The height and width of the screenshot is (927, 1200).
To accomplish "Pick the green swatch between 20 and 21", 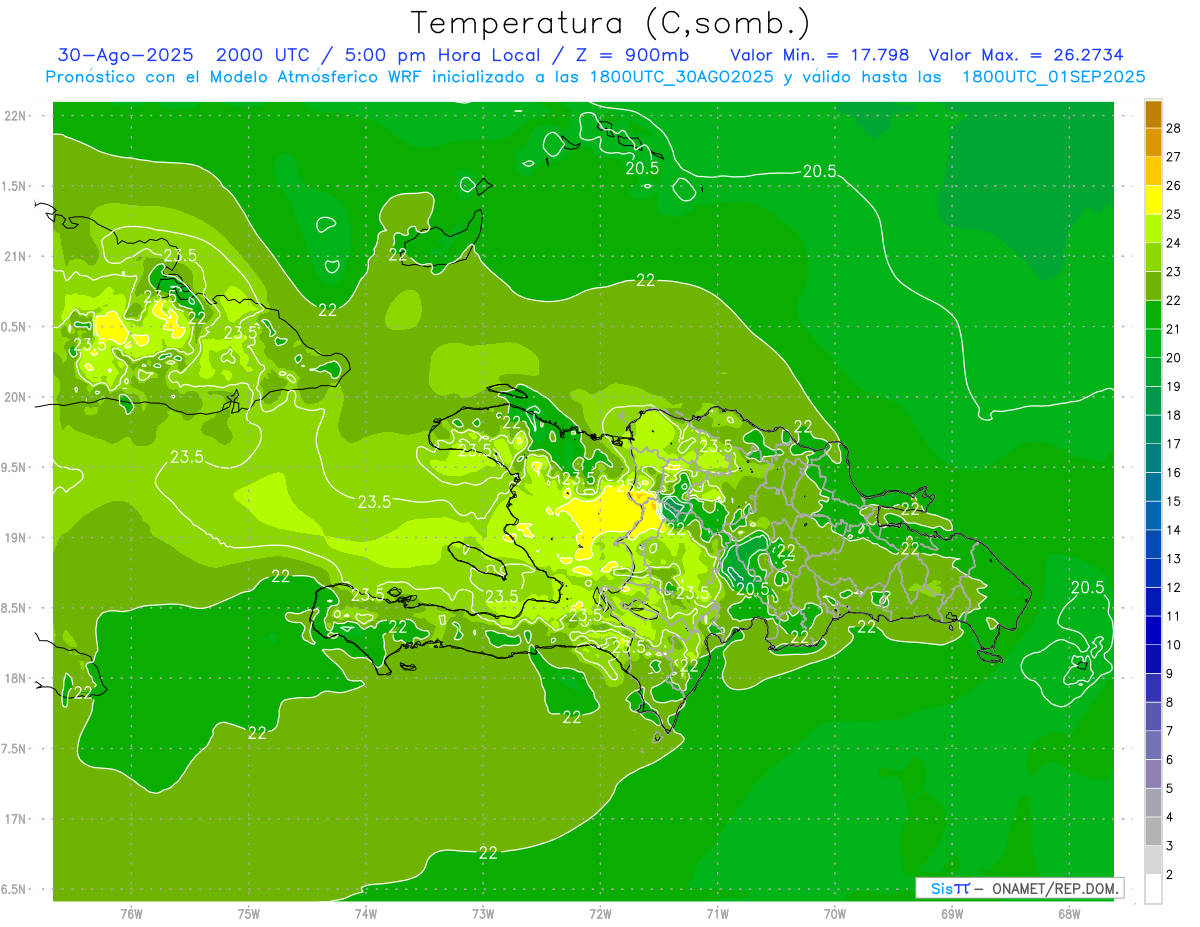I will tap(1153, 344).
